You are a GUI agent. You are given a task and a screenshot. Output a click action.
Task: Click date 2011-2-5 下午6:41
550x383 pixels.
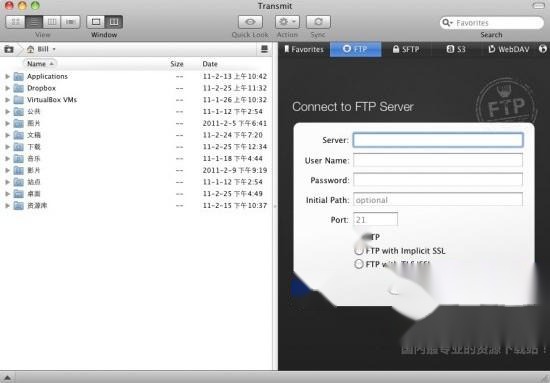235,123
